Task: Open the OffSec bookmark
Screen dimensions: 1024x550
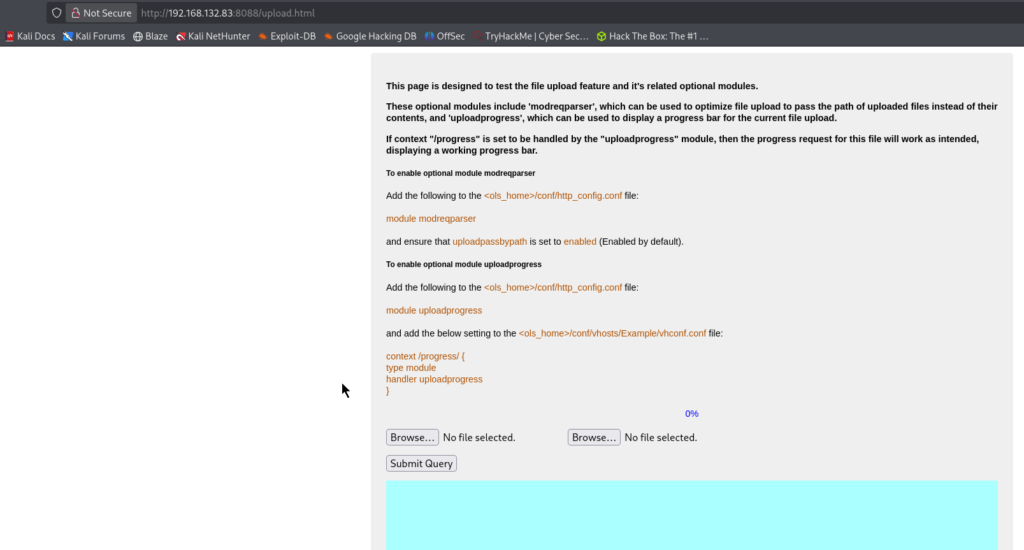Action: 444,36
